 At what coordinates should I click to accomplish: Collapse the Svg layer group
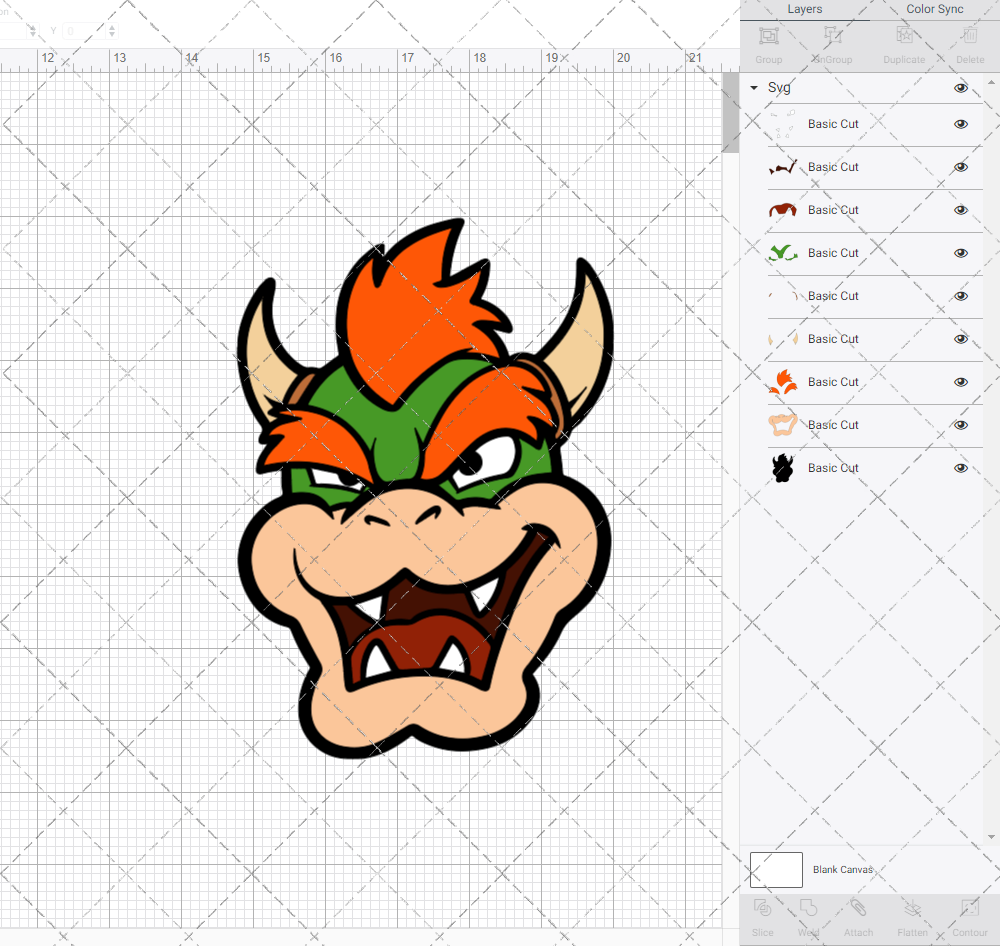click(x=754, y=87)
